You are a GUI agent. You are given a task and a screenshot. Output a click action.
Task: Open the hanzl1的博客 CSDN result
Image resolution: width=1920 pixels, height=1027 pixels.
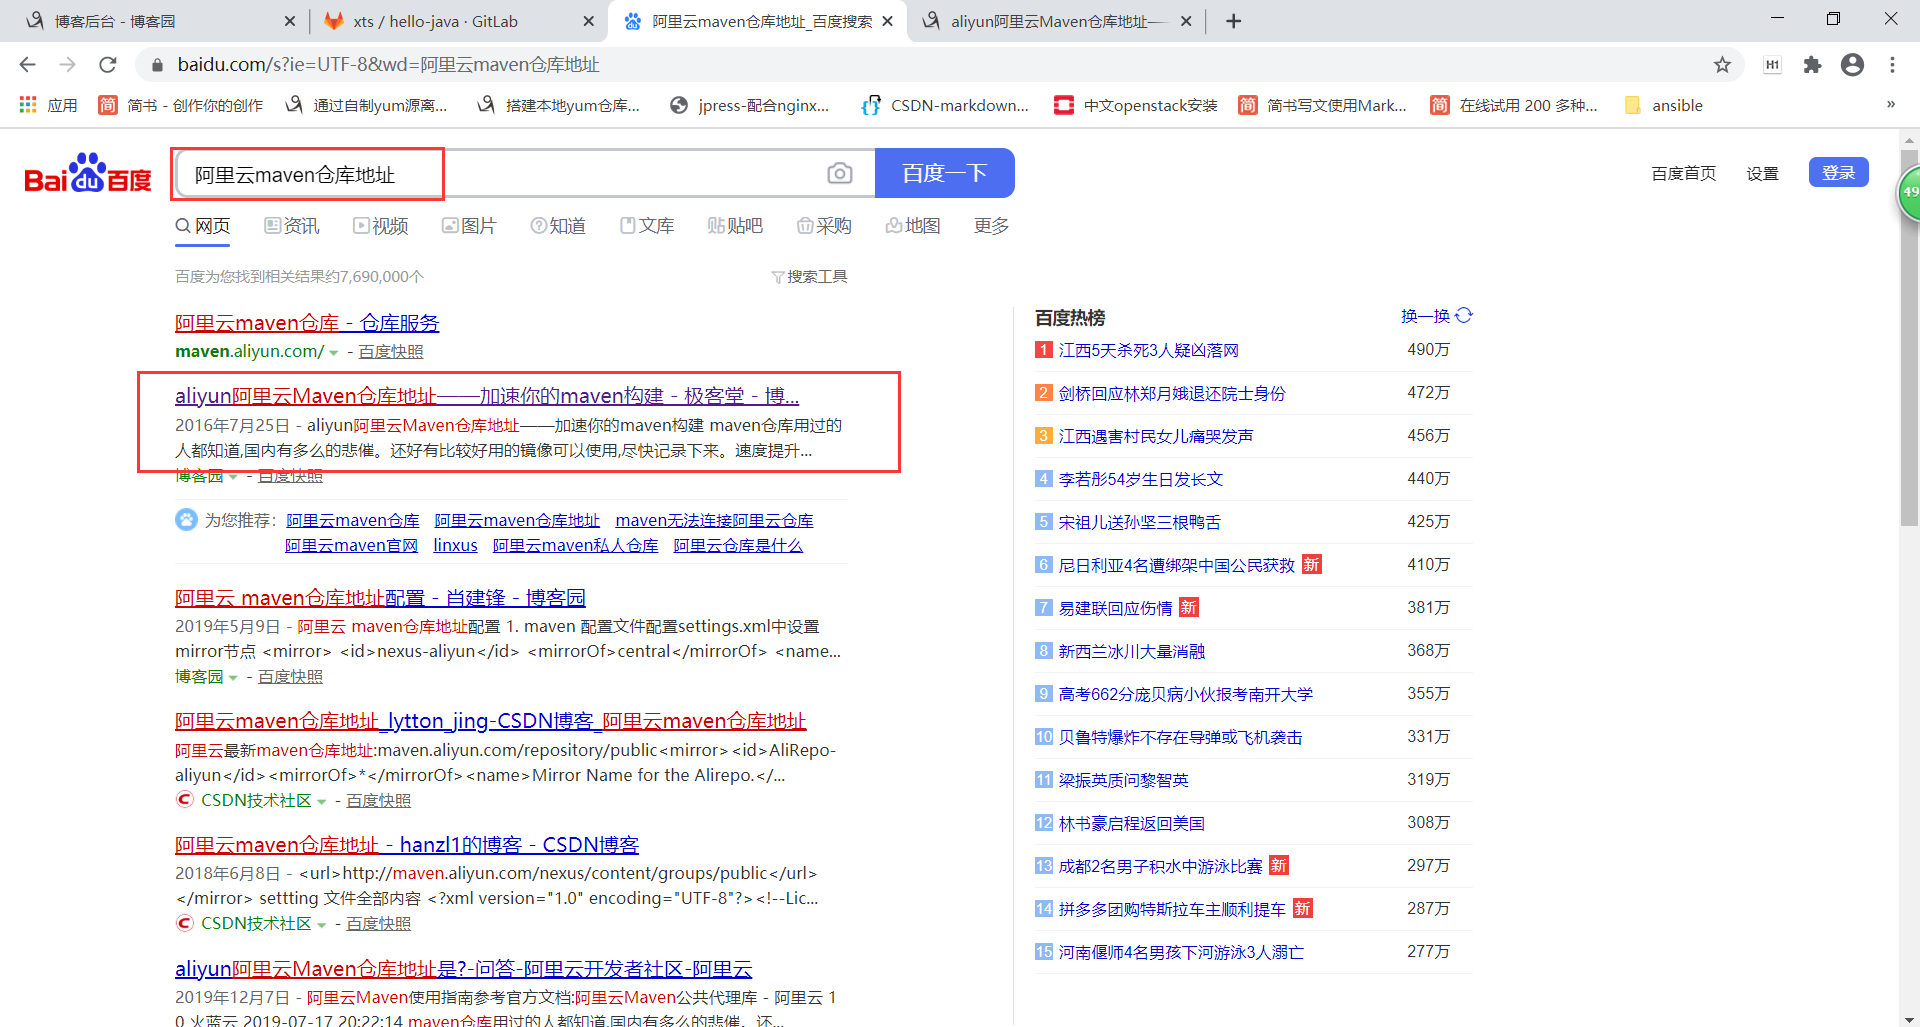click(x=407, y=845)
